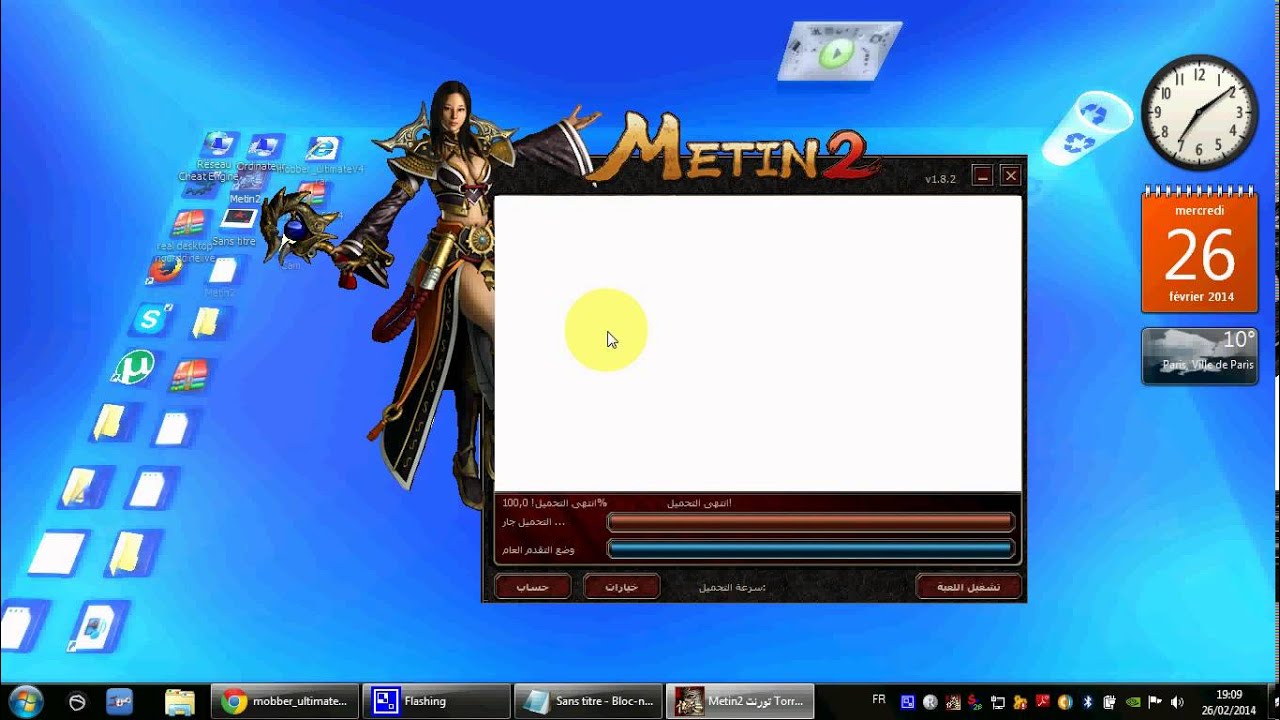Switch to Metin2 Torrent taskbar window
Viewport: 1280px width, 720px height.
[x=739, y=702]
